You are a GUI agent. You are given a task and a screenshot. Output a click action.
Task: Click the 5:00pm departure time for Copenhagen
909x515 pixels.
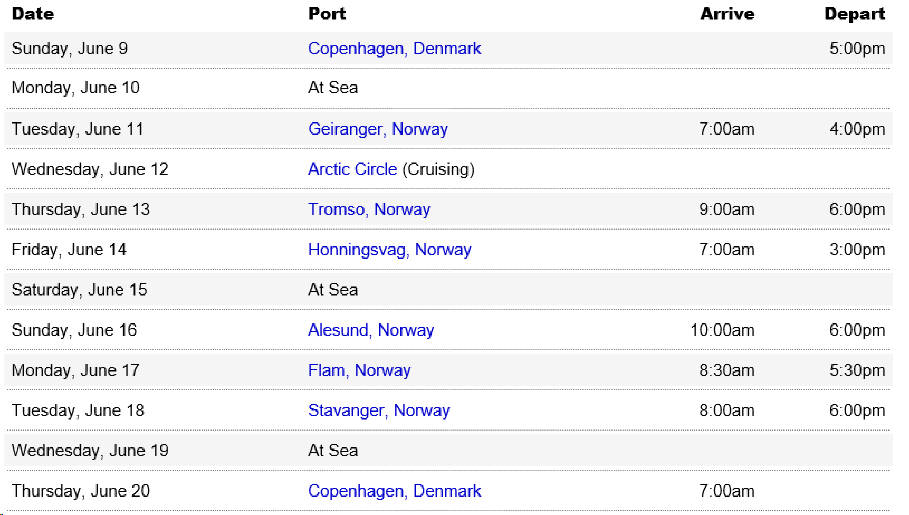[857, 49]
